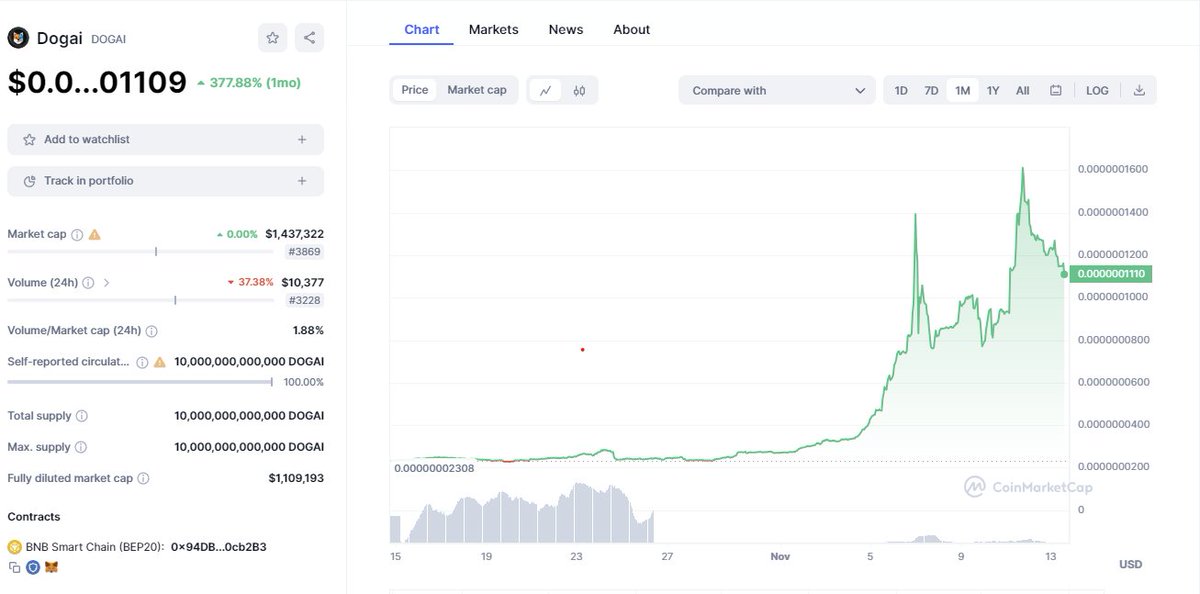Open the date range calendar icon

point(1055,90)
